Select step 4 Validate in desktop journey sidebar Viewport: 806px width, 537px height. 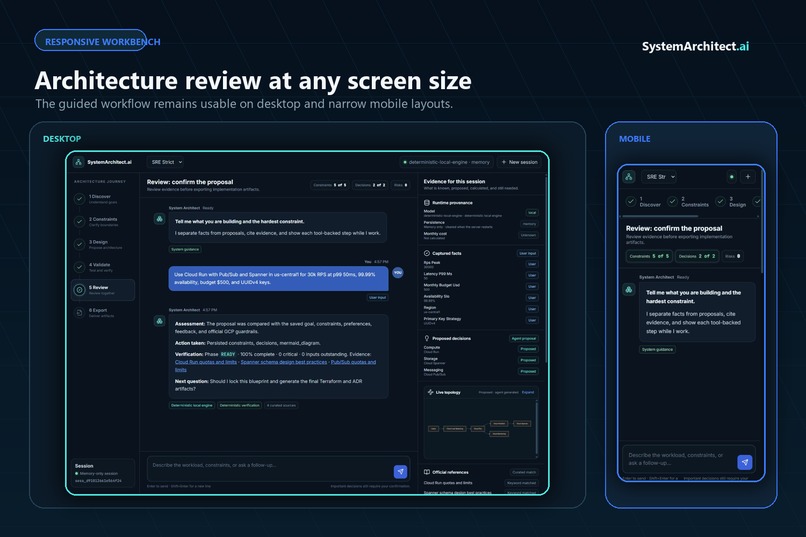pyautogui.click(x=103, y=267)
